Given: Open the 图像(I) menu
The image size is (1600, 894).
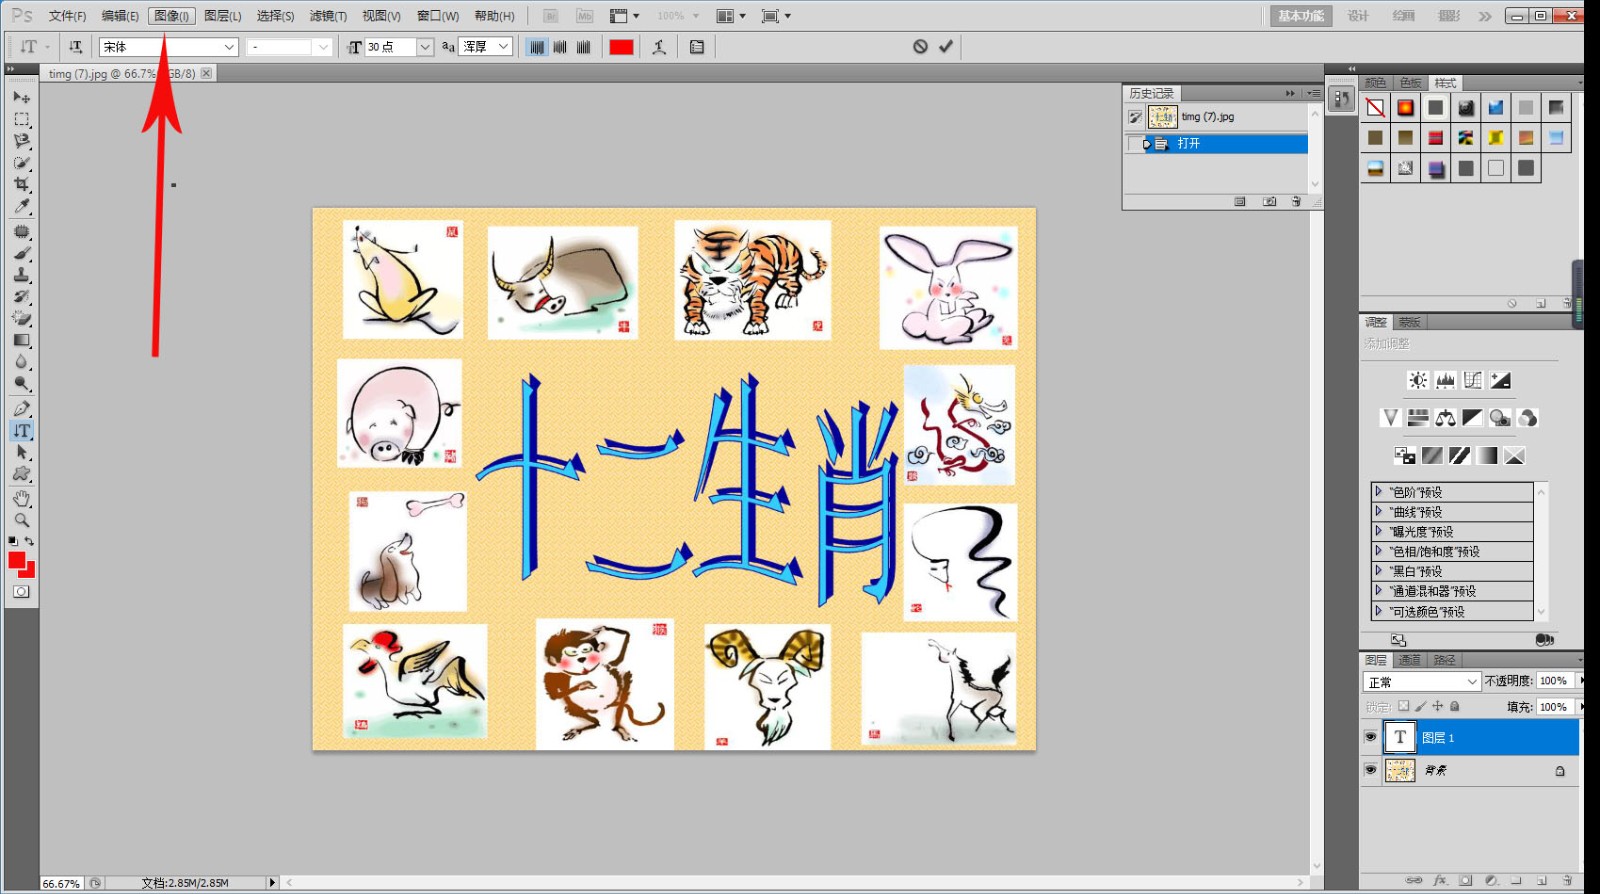Looking at the screenshot, I should tap(172, 16).
